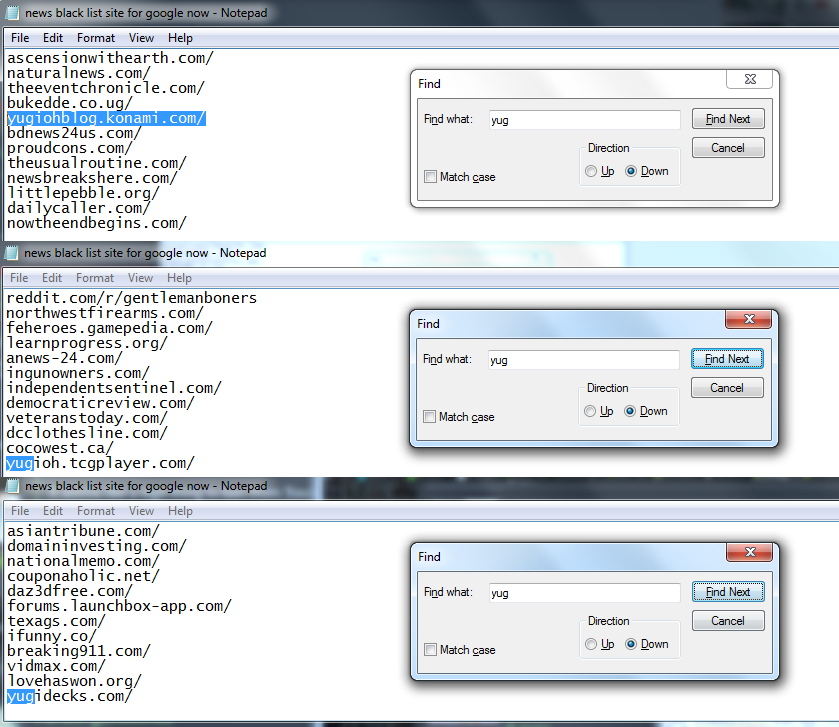Focus Find what field in window listing naturalnews.com
The image size is (839, 727).
pos(584,120)
